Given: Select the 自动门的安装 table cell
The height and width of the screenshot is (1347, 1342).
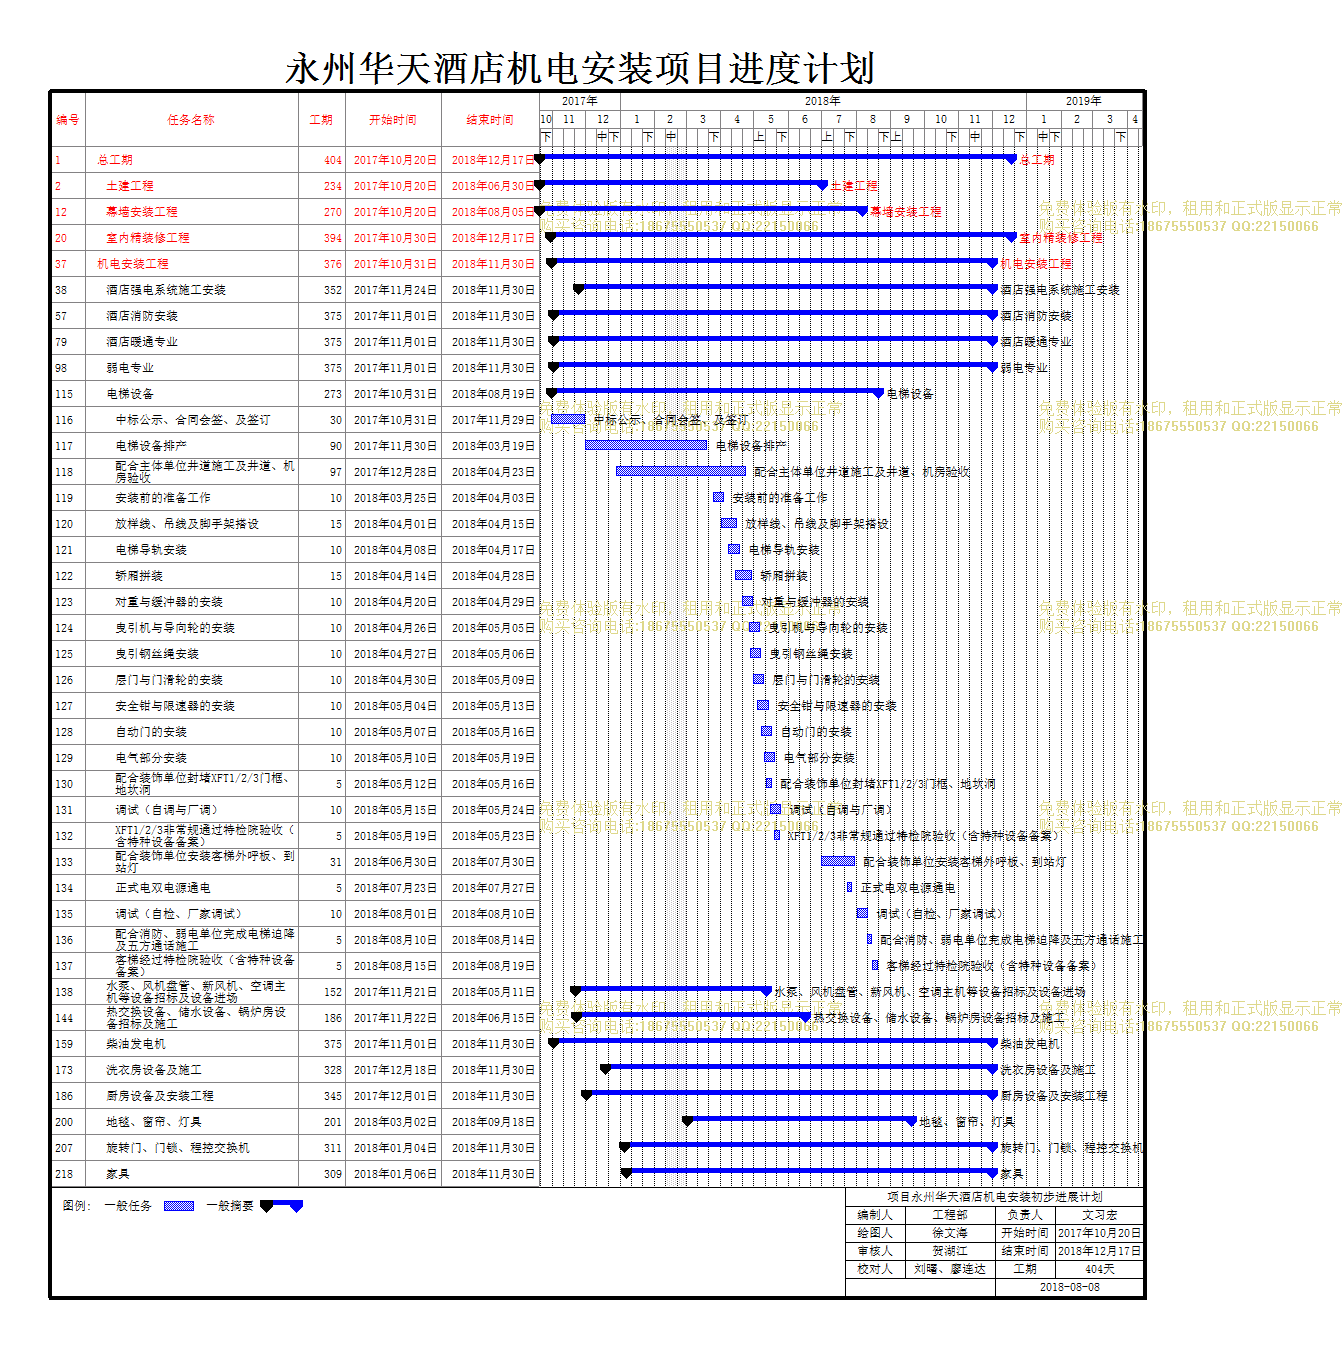Looking at the screenshot, I should tap(191, 732).
